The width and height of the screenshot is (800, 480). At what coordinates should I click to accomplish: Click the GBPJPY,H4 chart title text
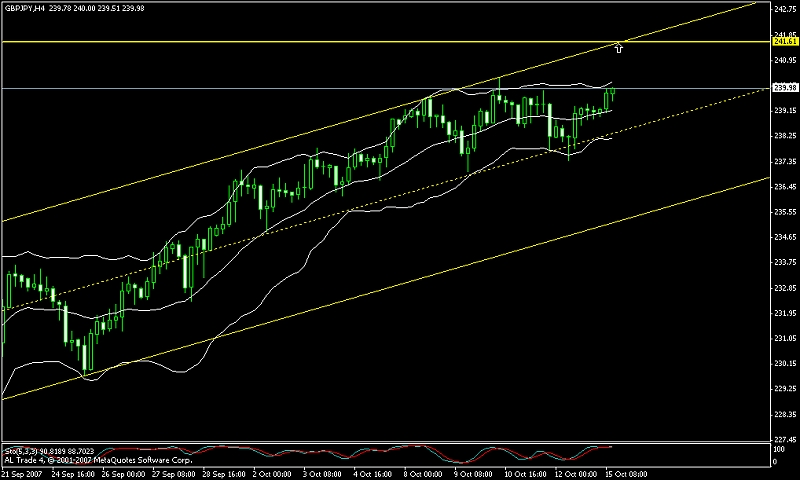point(24,8)
